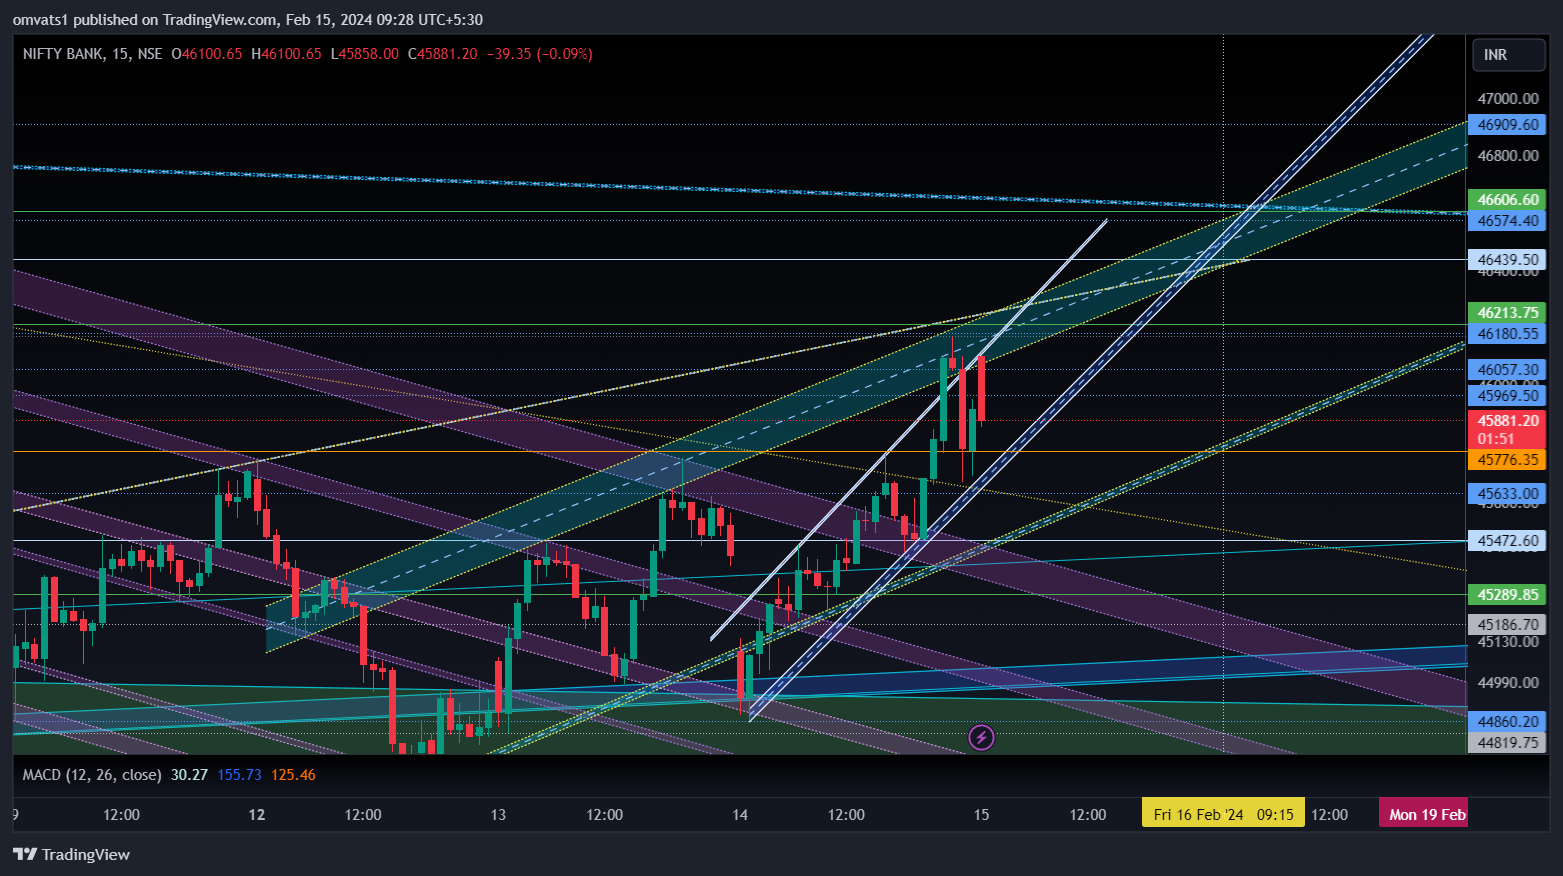
Task: Click the 46057.30 blue price label
Action: click(x=1507, y=370)
